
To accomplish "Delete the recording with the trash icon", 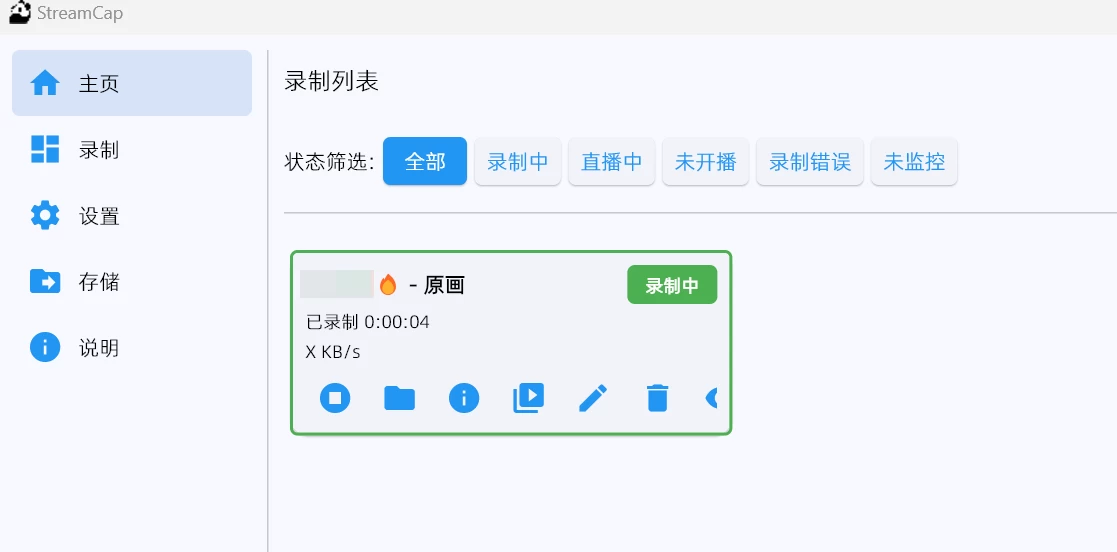I will coord(657,398).
